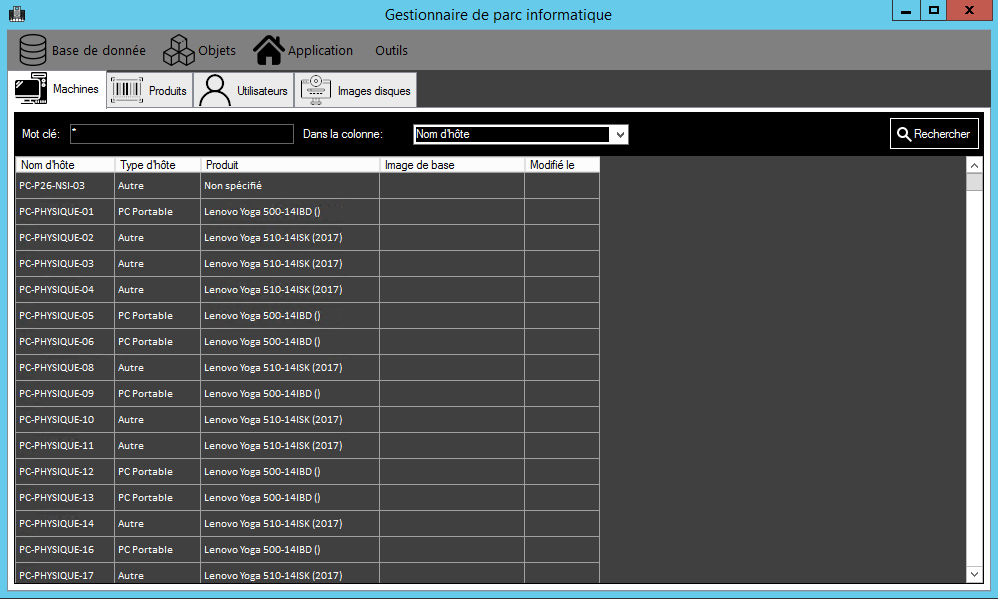Click 'Non spécifié' product cell
998x599 pixels.
click(290, 185)
